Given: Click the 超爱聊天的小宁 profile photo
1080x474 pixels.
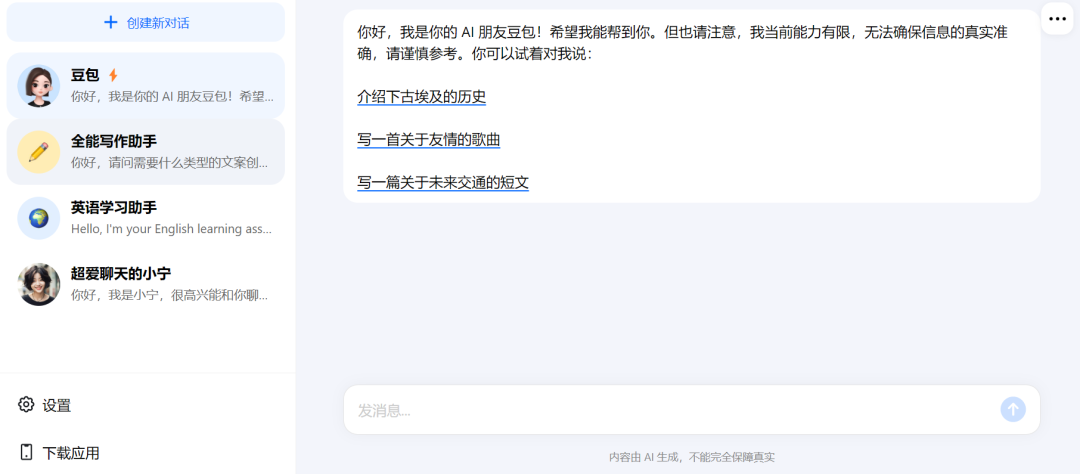Looking at the screenshot, I should point(39,284).
